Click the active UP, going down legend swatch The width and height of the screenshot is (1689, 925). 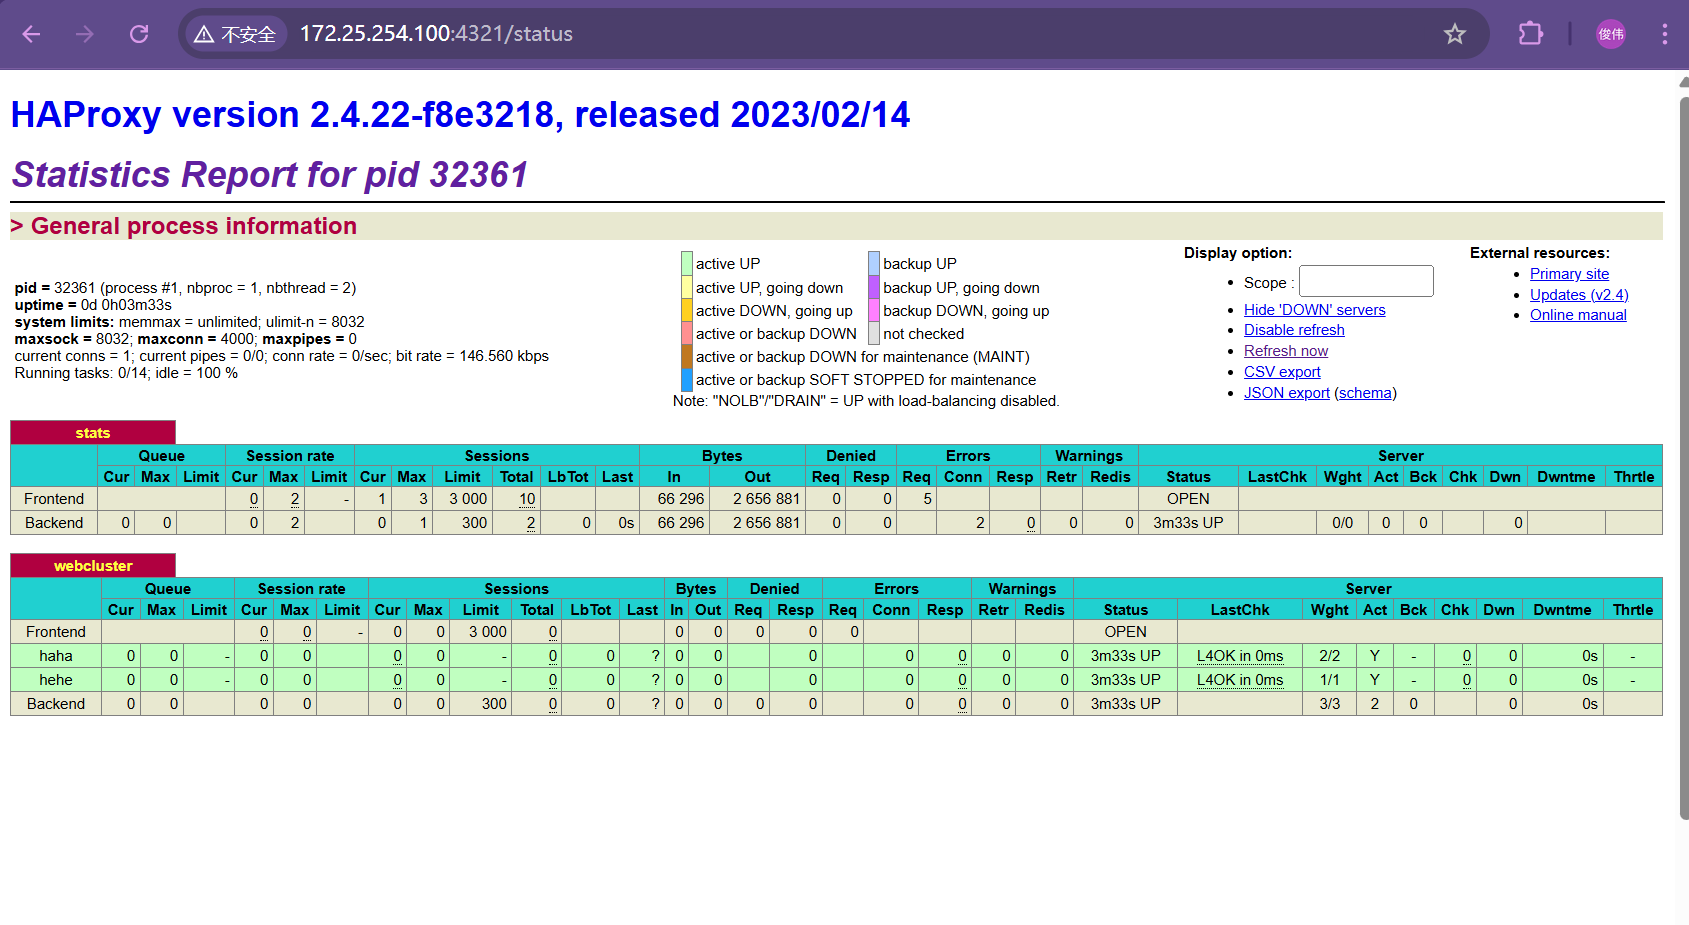click(x=687, y=287)
